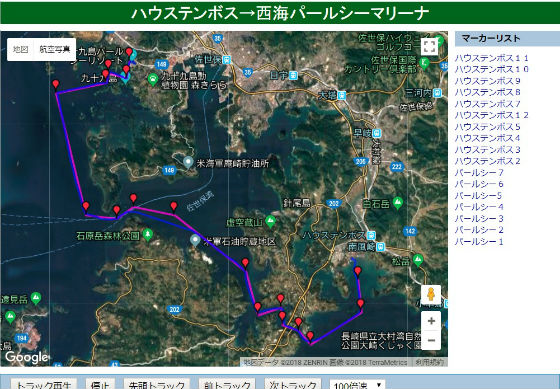Viewport: 560px width, 389px height.
Task: Switch map to 航空写真 view
Action: coord(55,49)
